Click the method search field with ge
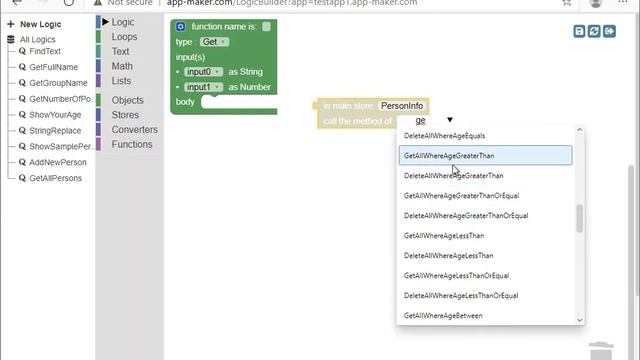This screenshot has width=640, height=360. pyautogui.click(x=421, y=120)
